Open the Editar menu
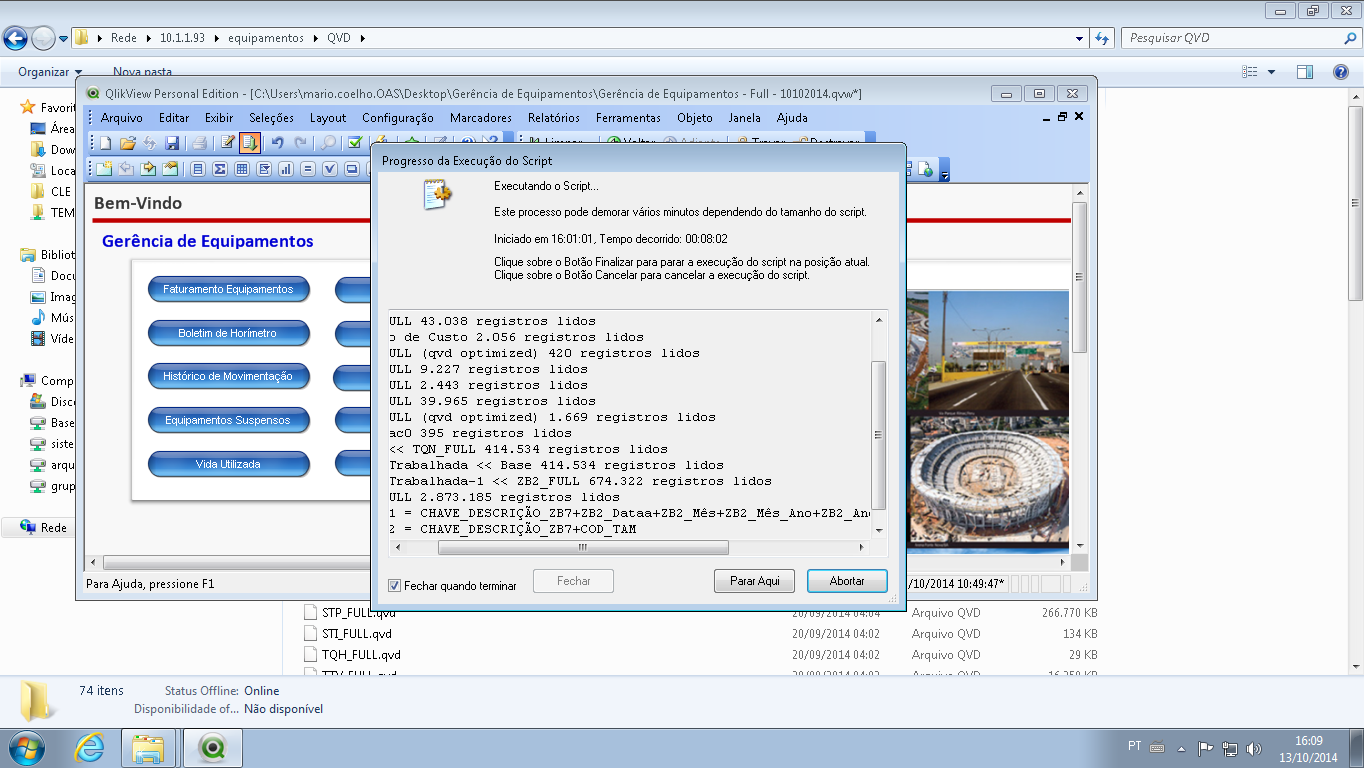Screen dimensions: 1364x768 [x=174, y=117]
